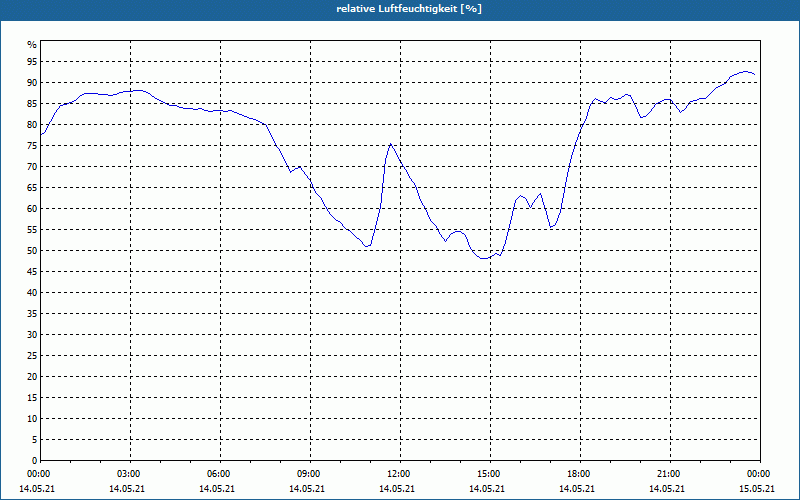Pick the "14.05.21" date under 18:00
Screen dimensions: 800x500
click(577, 489)
